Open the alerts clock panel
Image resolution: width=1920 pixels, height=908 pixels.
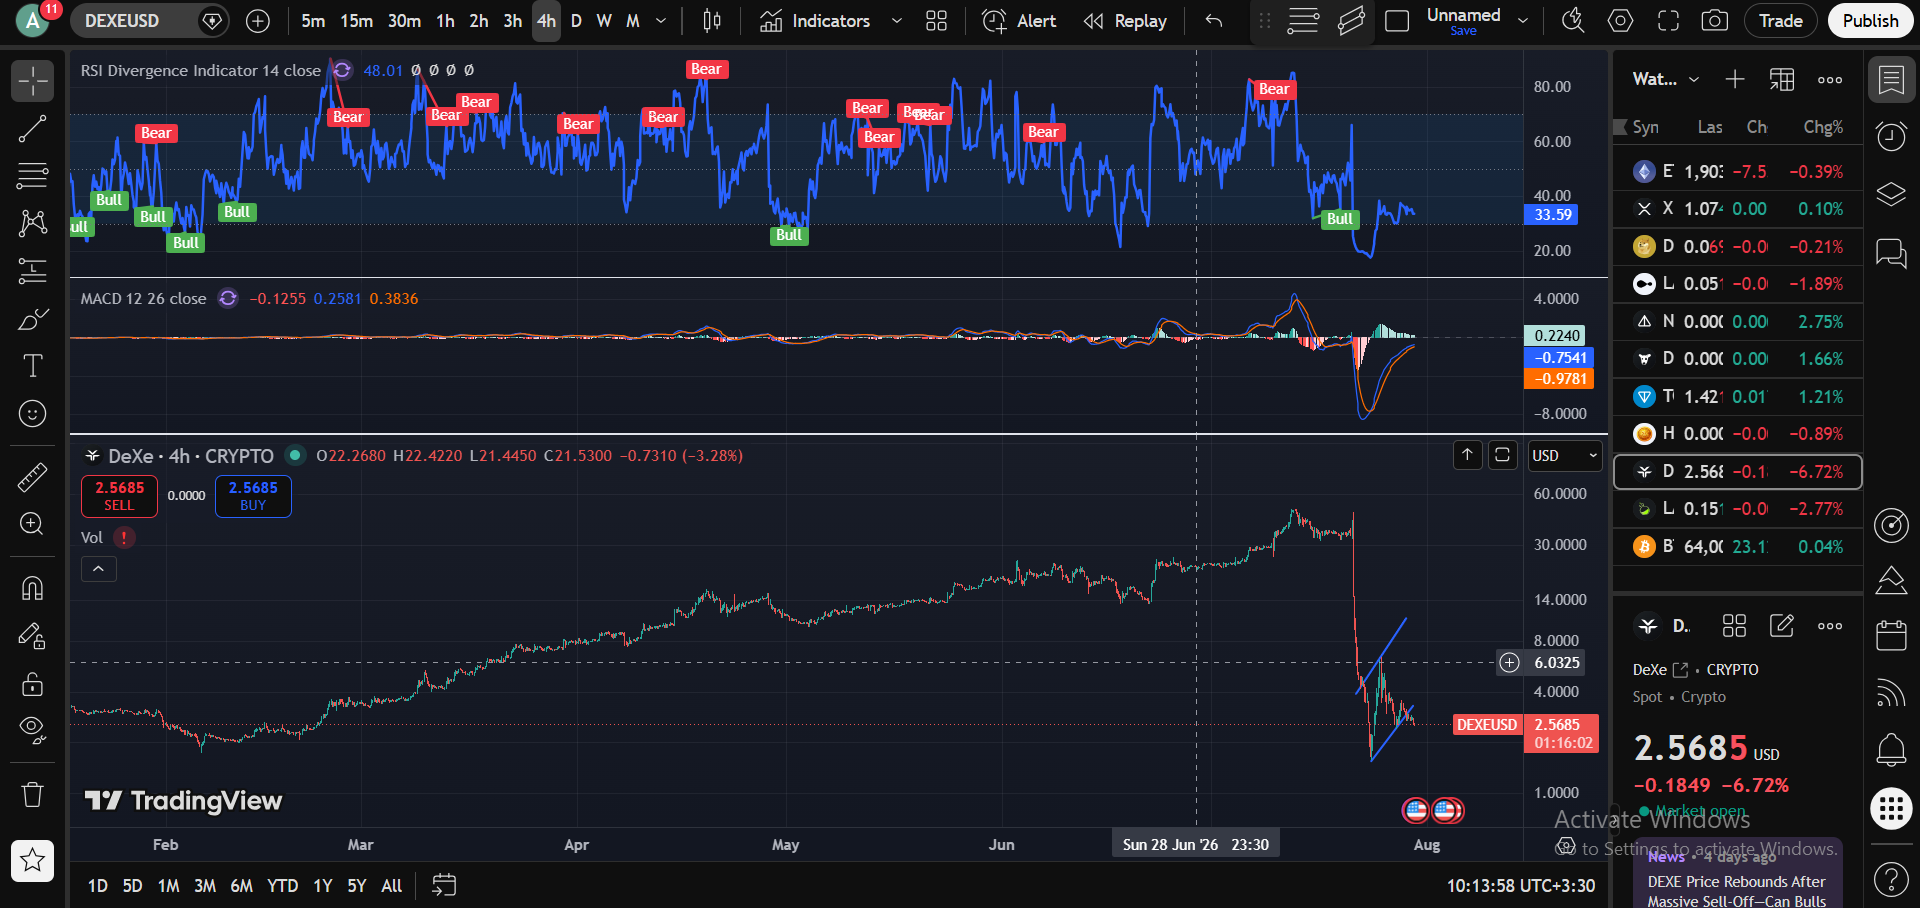tap(1891, 136)
